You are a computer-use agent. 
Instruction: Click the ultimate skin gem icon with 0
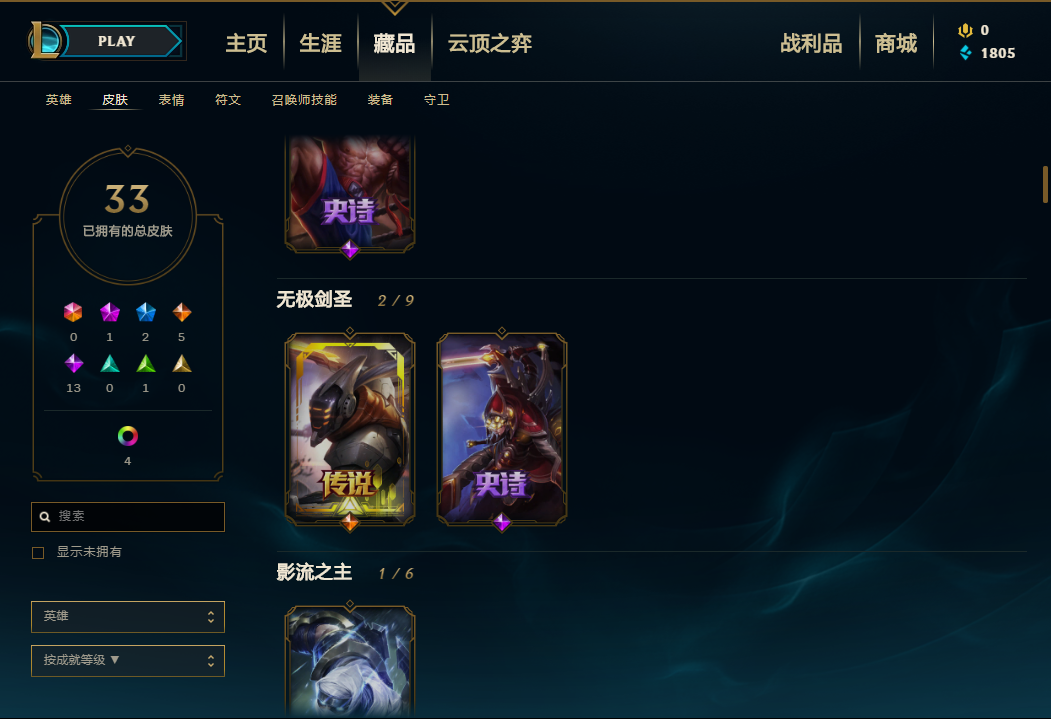(73, 312)
